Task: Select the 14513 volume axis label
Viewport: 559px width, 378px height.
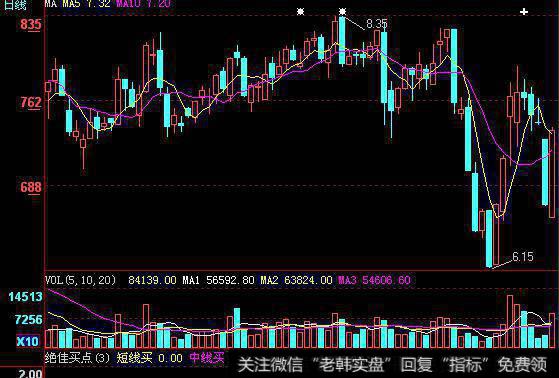Action: [25, 297]
